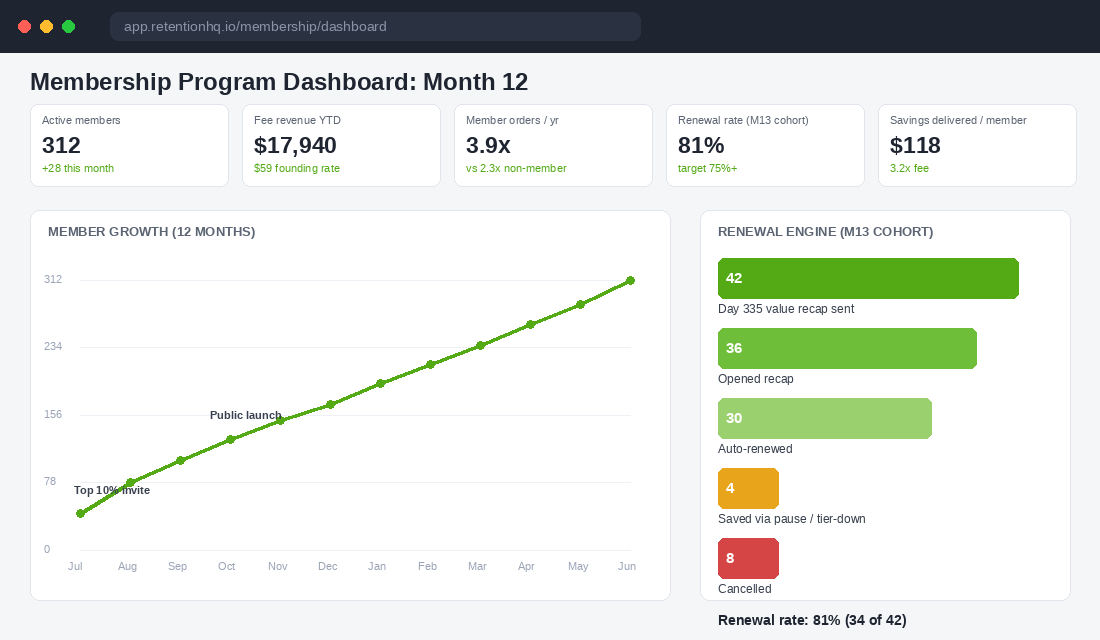Open the Active members 312 card
Image resolution: width=1100 pixels, height=640 pixels.
(x=130, y=146)
